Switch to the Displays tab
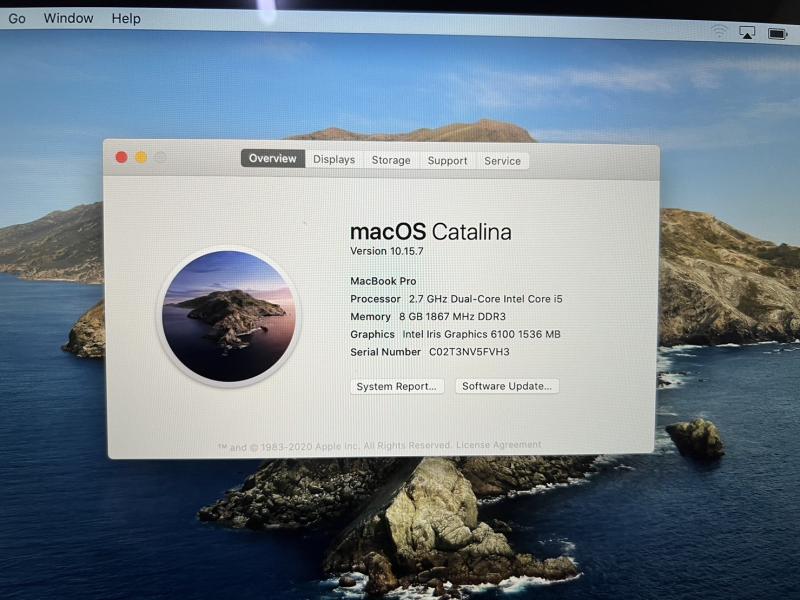Image resolution: width=800 pixels, height=600 pixels. pyautogui.click(x=334, y=160)
